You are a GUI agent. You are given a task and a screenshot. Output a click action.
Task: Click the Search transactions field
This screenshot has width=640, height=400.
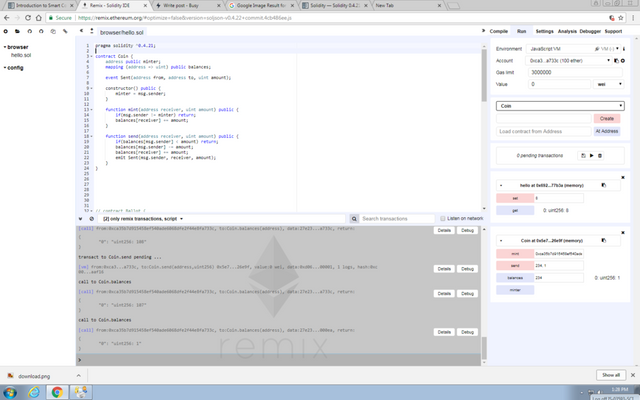397,219
